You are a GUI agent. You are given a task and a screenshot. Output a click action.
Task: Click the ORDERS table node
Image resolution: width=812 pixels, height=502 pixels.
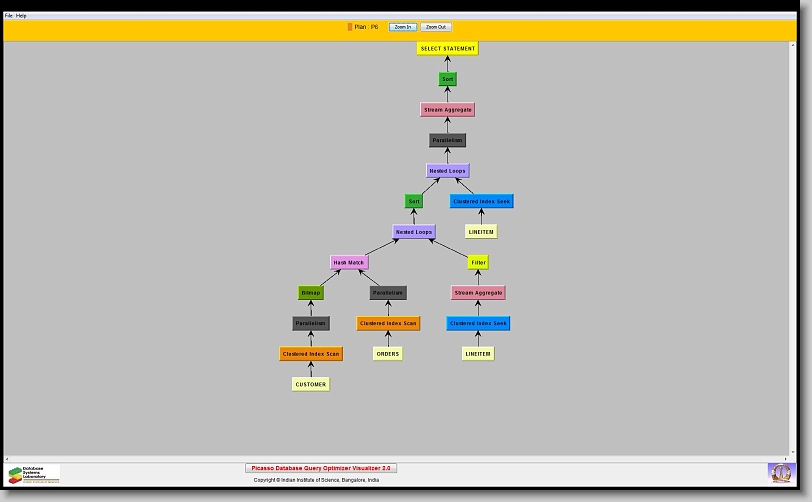point(388,353)
